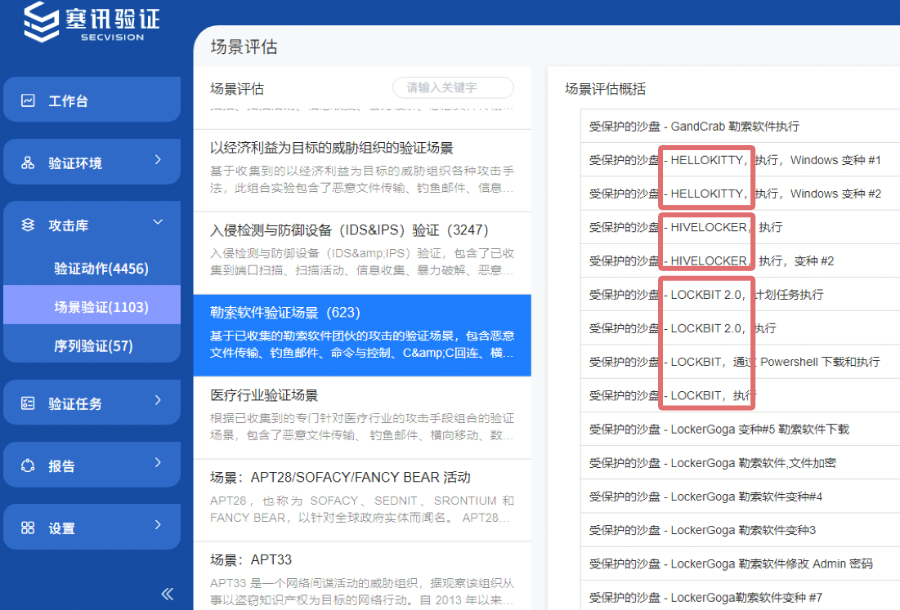Screen dimensions: 900x610
Task: Open 工作台 menu item
Action: click(x=92, y=100)
